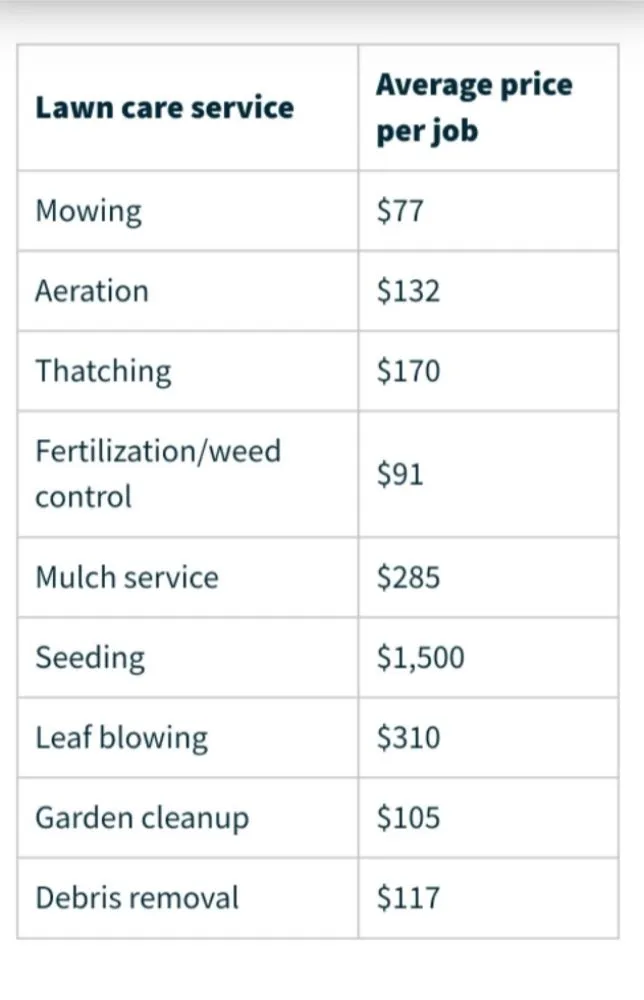Select the Mowing service cell
Screen dimensions: 644x1000
tap(89, 211)
